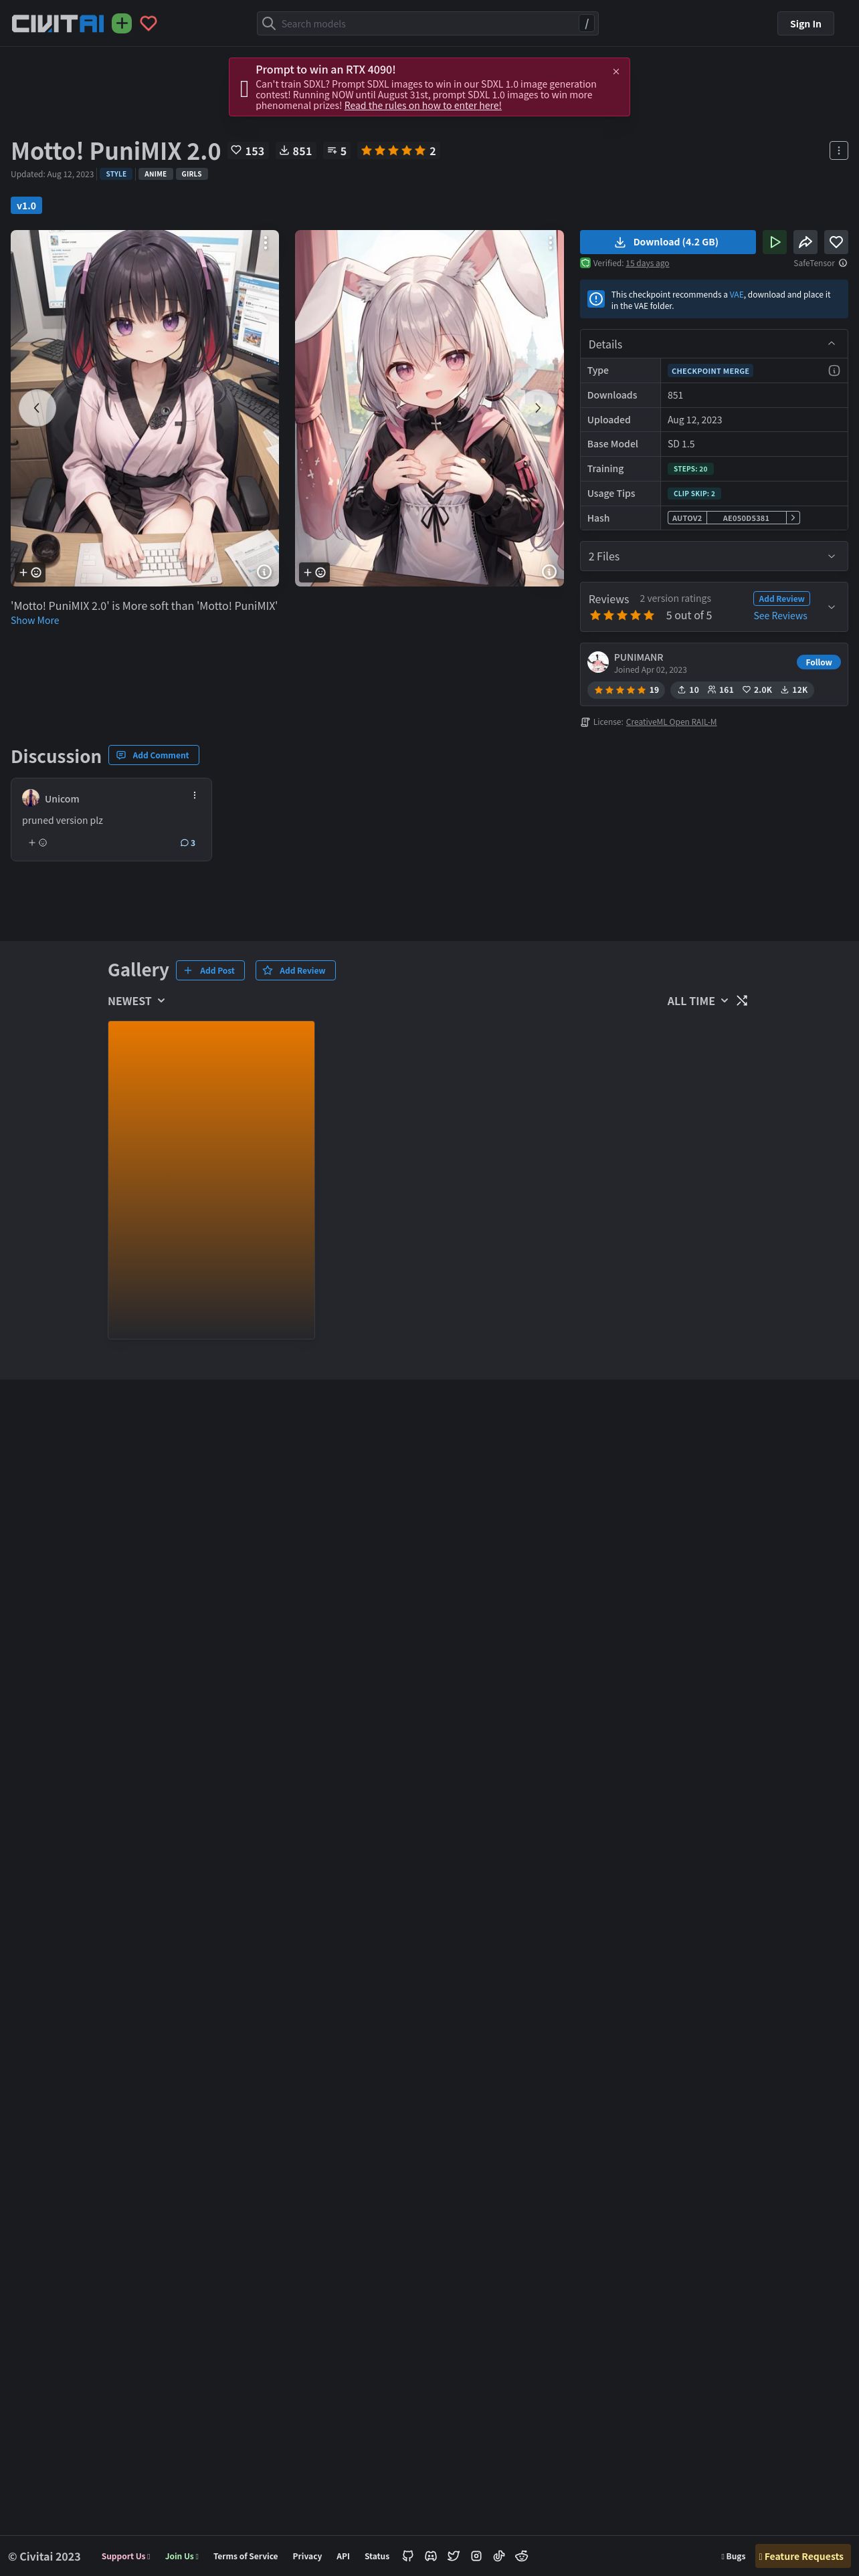Viewport: 859px width, 2576px height.
Task: Open the Instagram icon in footer
Action: tap(476, 2555)
